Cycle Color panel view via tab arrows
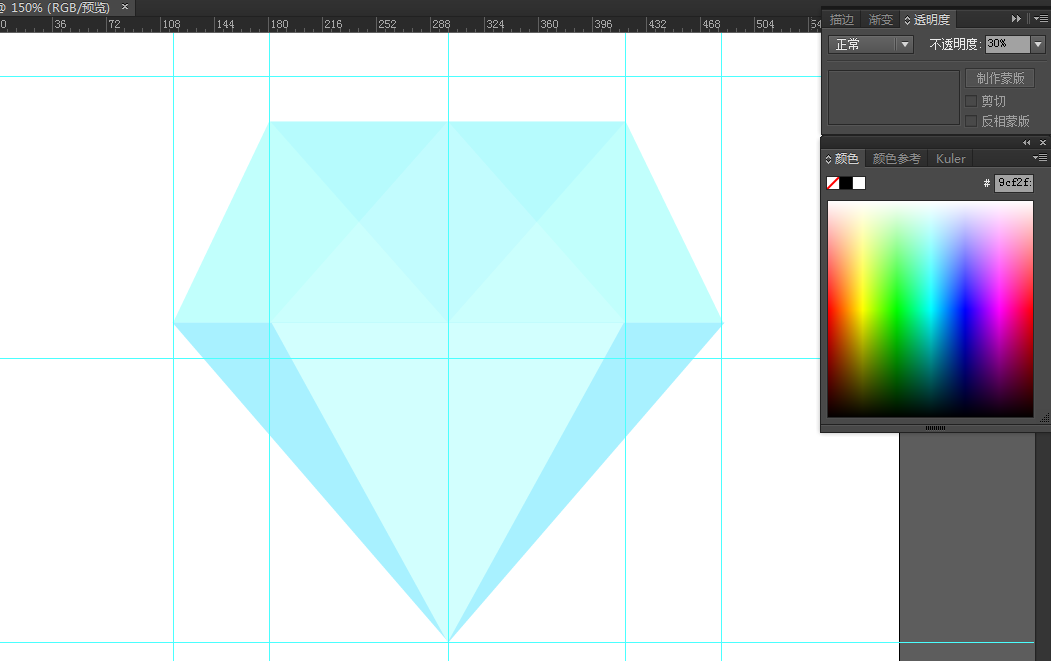The image size is (1051, 661). [x=828, y=159]
